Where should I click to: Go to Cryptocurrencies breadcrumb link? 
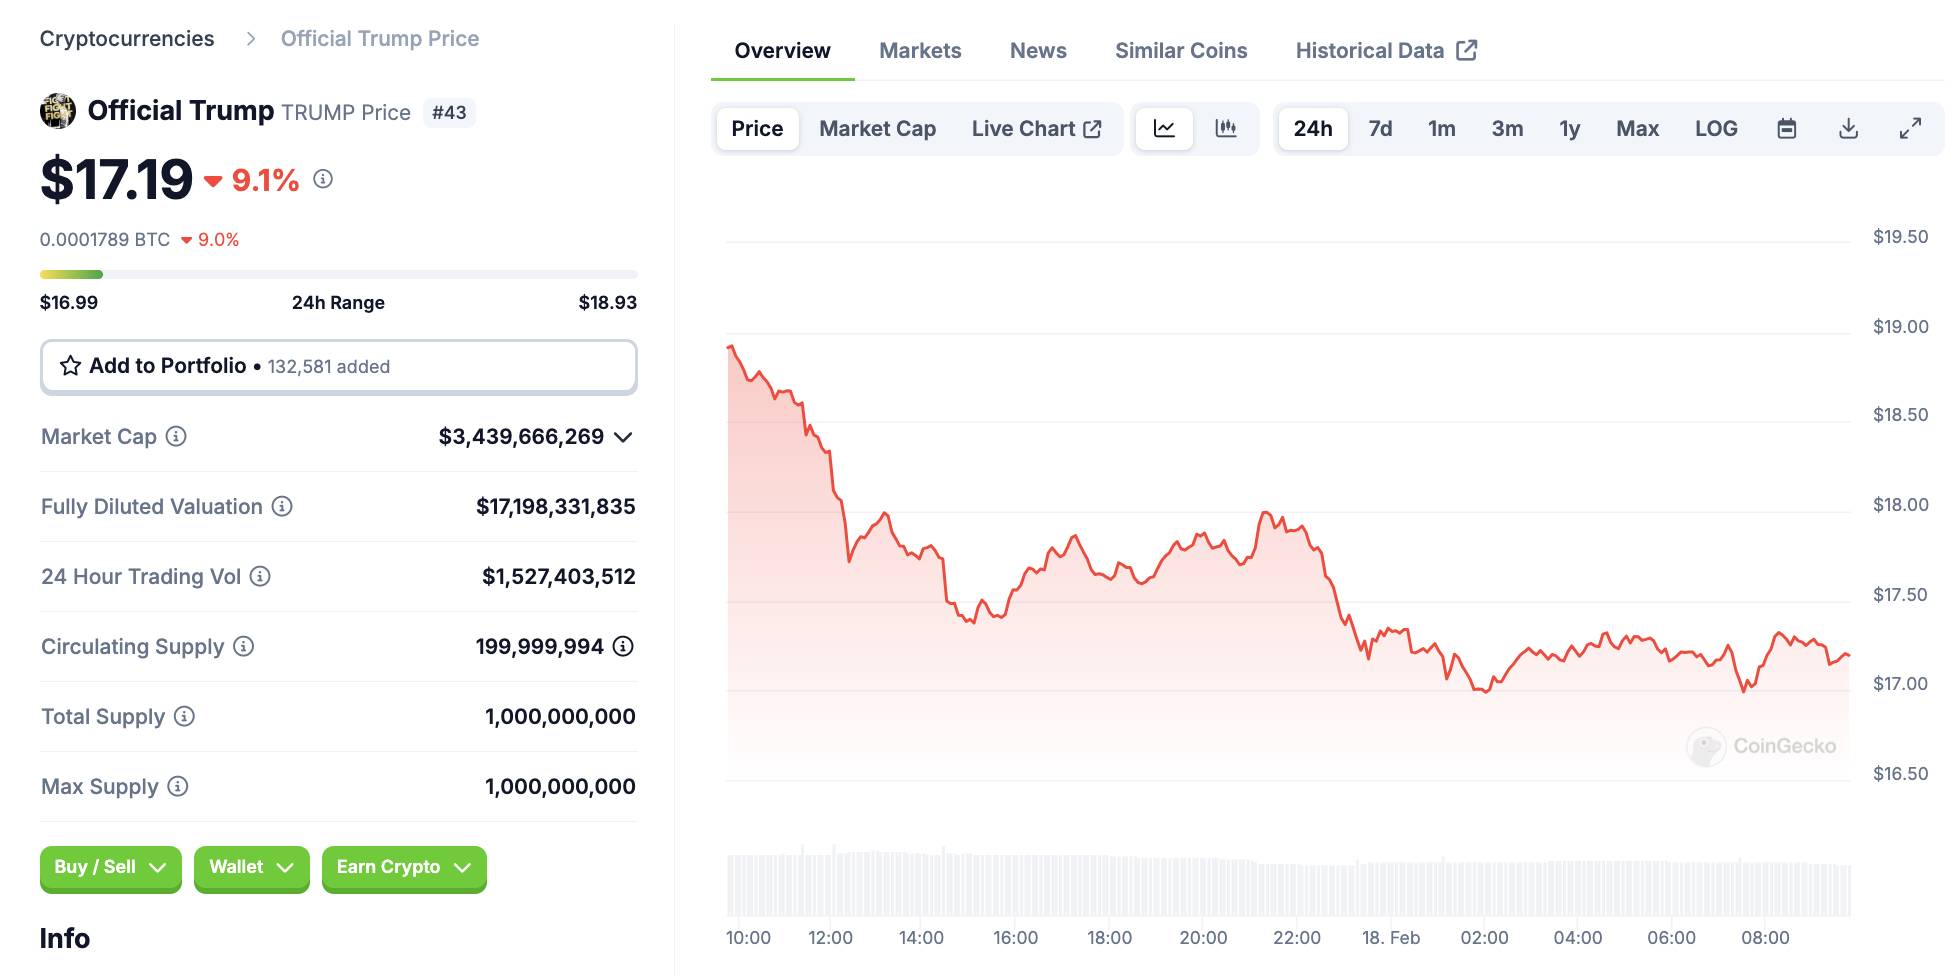point(127,38)
